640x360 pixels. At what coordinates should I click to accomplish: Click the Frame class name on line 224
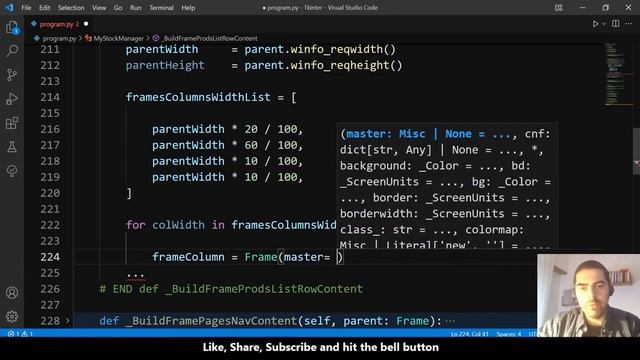click(x=261, y=257)
